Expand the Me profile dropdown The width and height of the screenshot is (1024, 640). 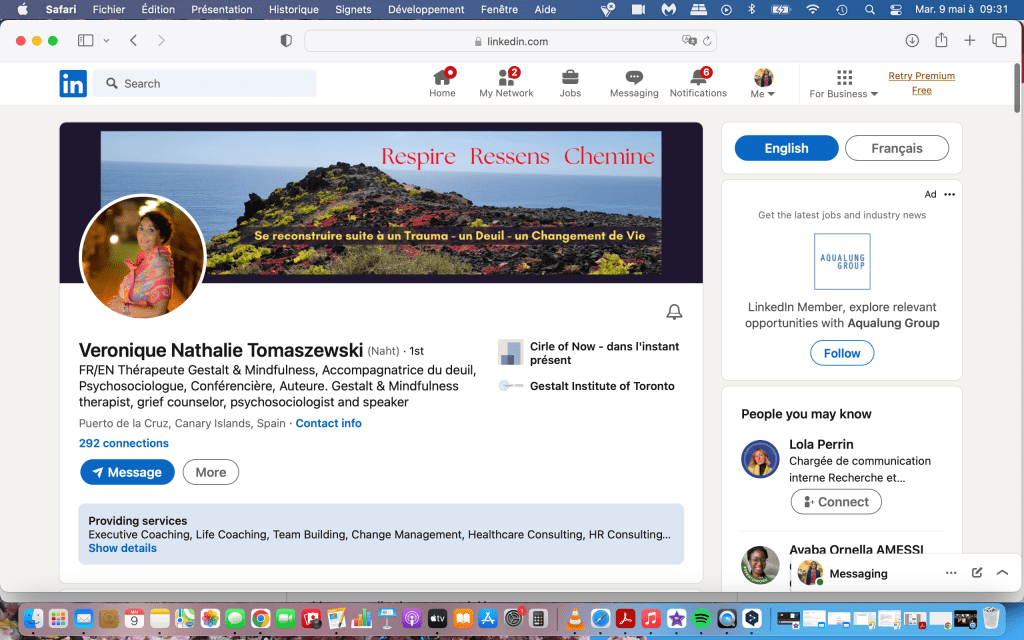[x=763, y=84]
